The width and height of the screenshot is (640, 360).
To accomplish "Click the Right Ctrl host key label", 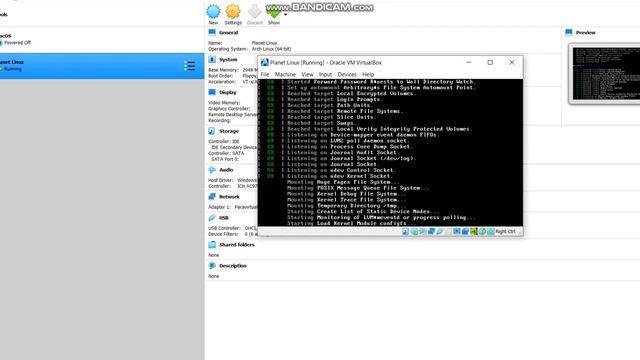I will (505, 231).
